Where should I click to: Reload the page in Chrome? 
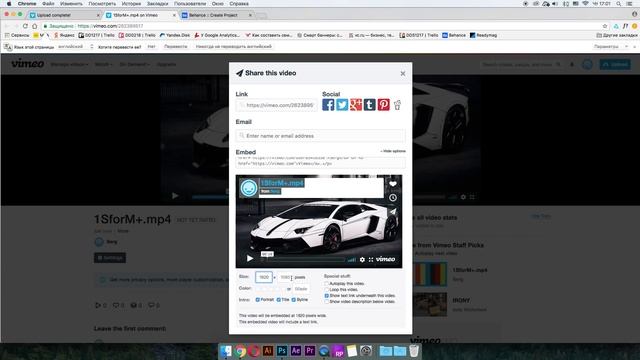tap(25, 26)
